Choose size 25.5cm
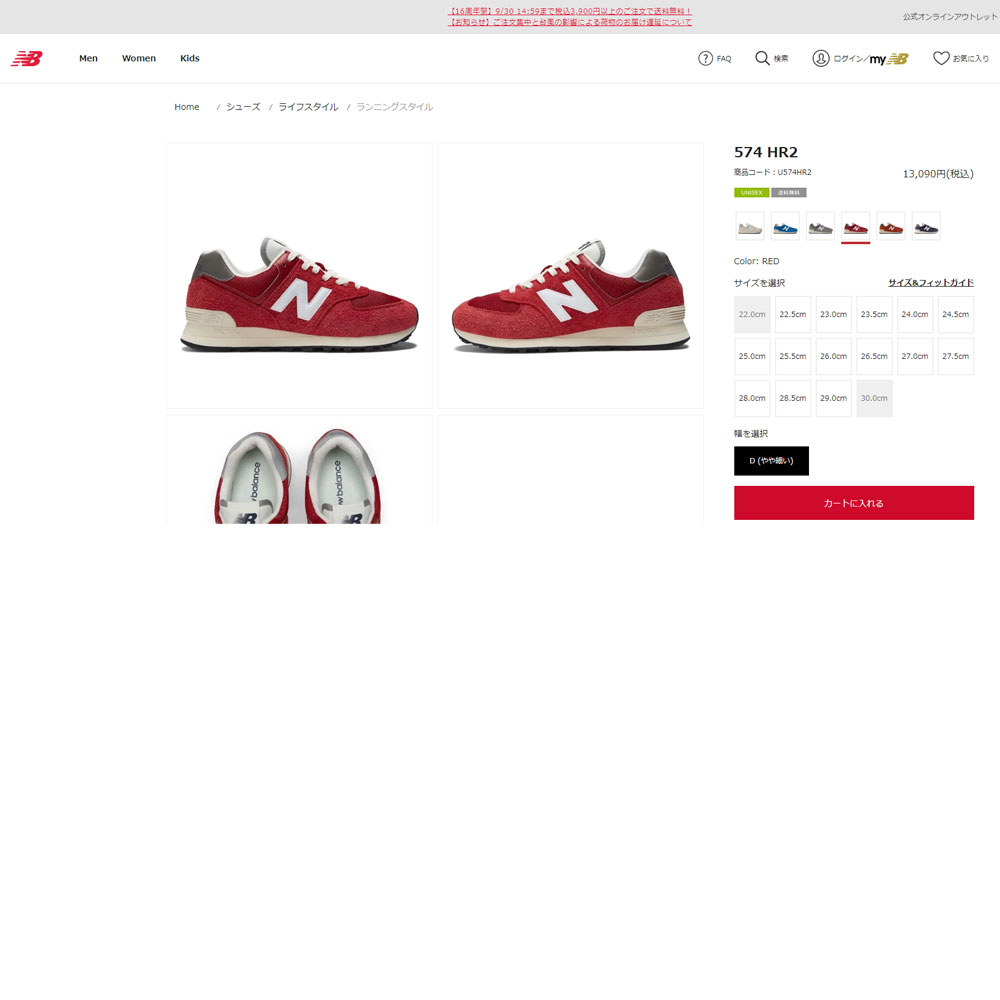Image resolution: width=1000 pixels, height=1000 pixels. pos(793,357)
